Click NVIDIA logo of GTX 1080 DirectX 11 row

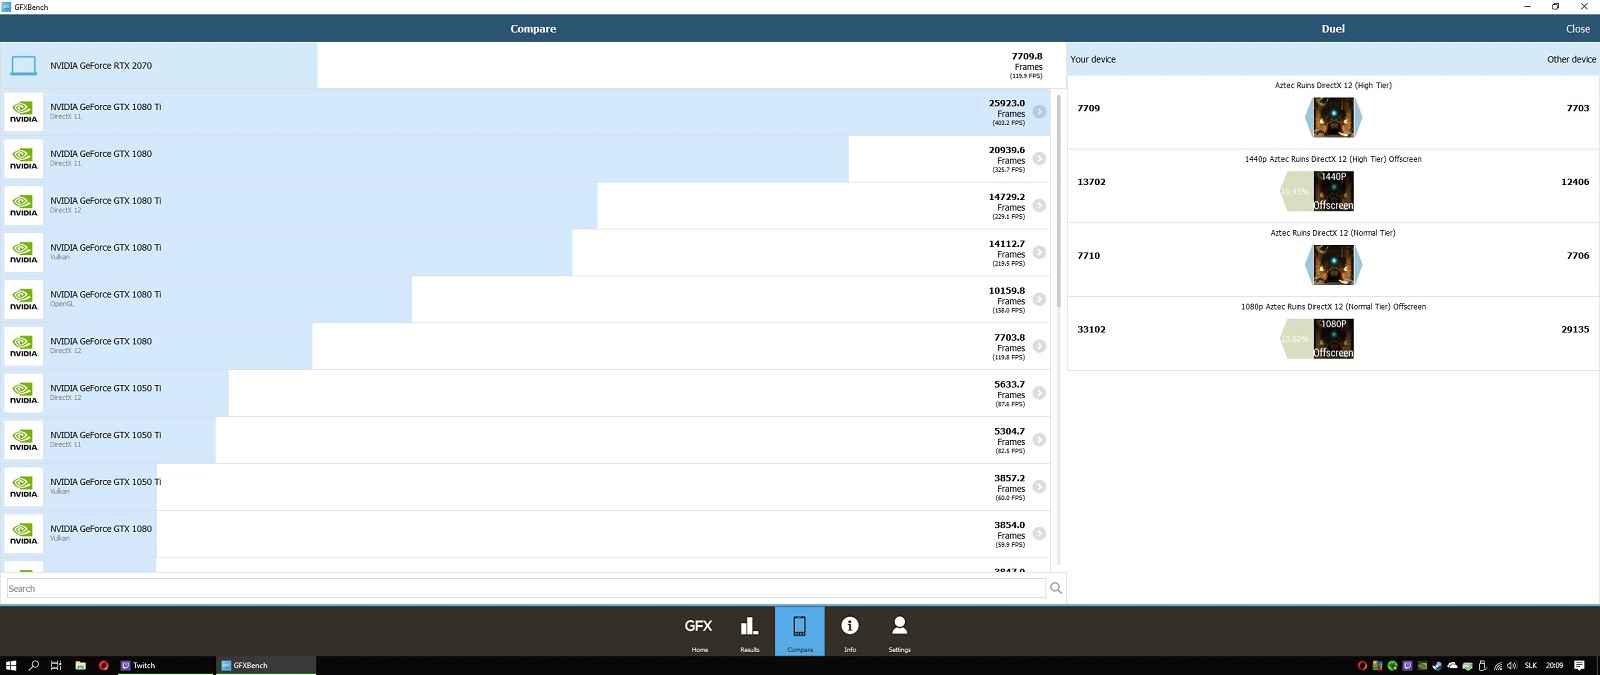[24, 159]
